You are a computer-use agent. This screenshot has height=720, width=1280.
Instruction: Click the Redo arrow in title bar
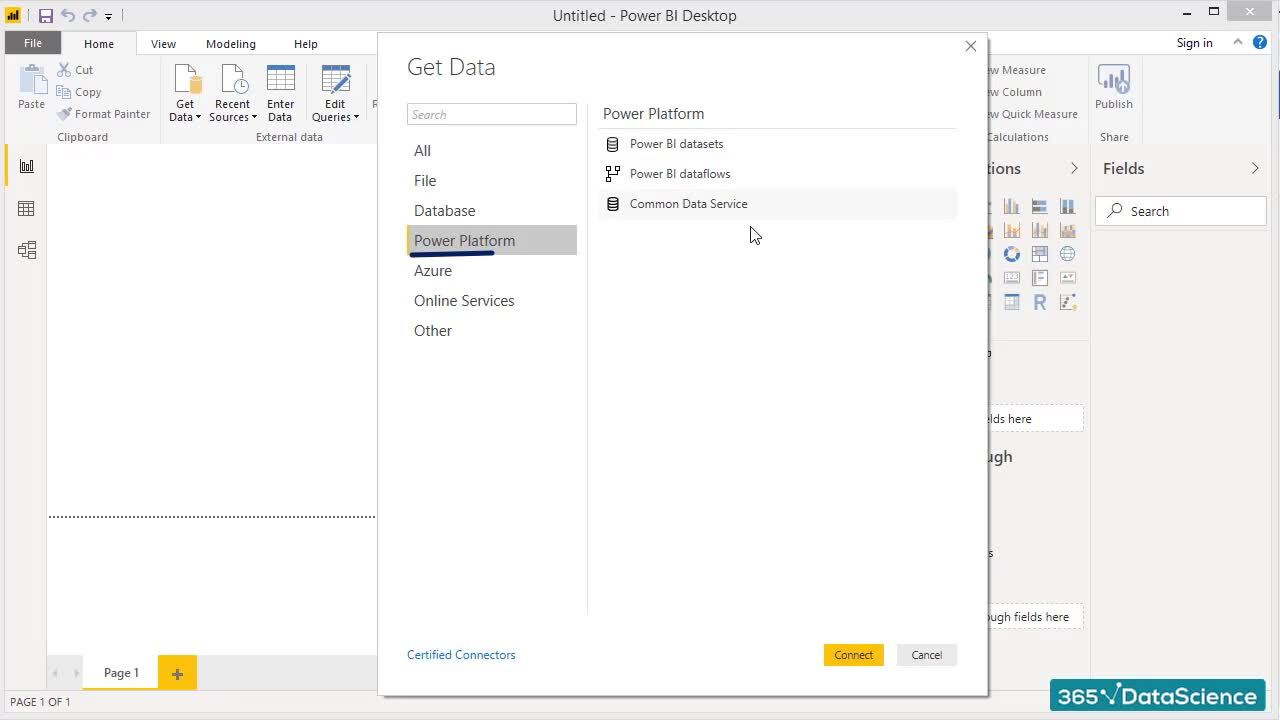point(89,16)
